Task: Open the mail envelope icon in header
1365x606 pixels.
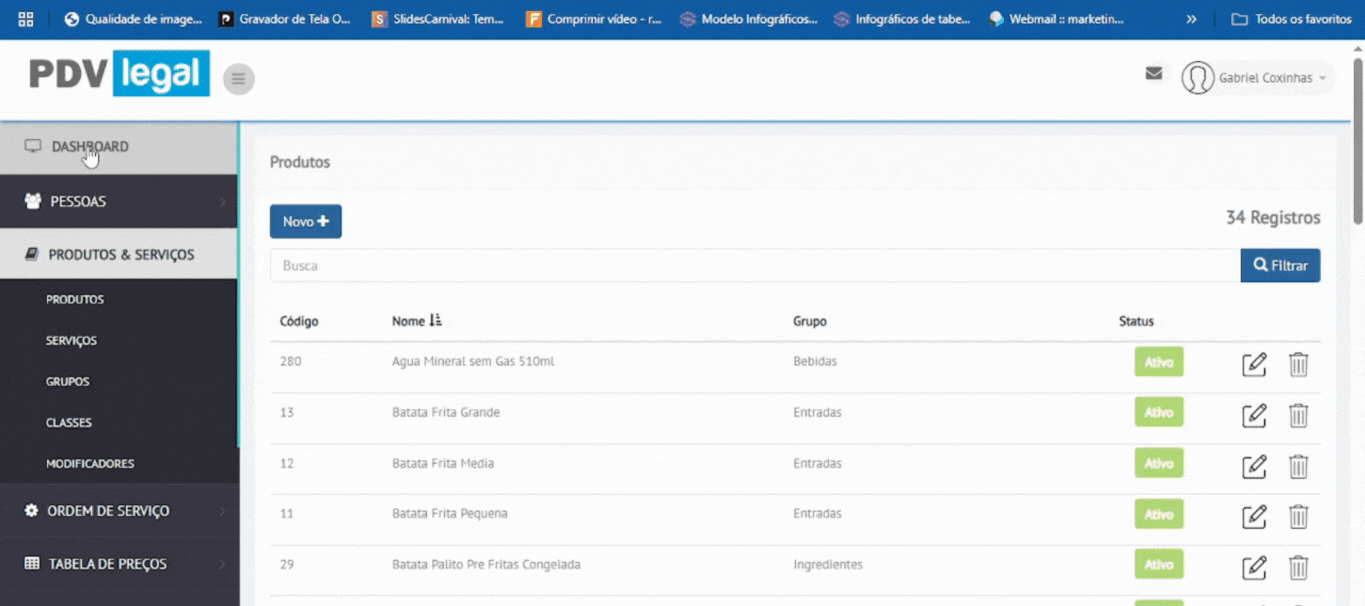Action: click(1153, 73)
